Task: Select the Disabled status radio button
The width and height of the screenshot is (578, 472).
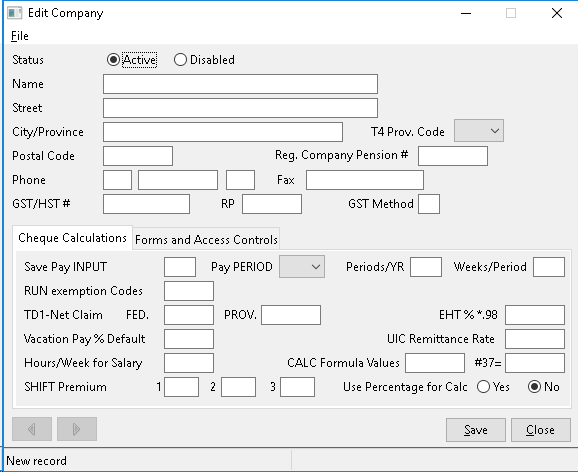Action: click(180, 59)
